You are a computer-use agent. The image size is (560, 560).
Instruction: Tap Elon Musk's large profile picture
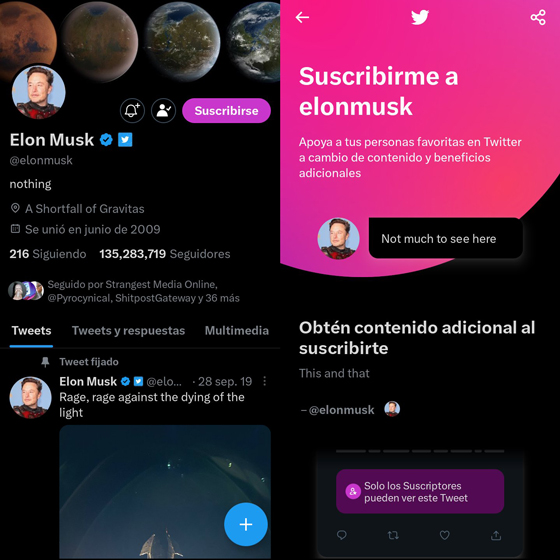[39, 92]
